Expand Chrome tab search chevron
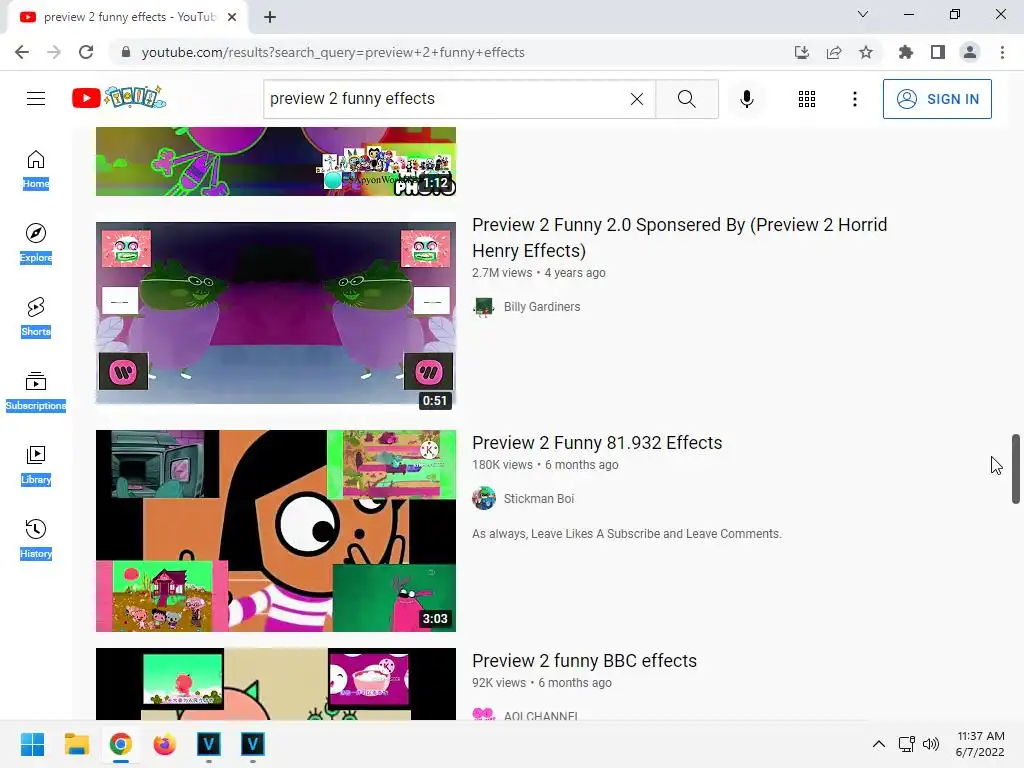This screenshot has height=768, width=1024. pyautogui.click(x=863, y=14)
